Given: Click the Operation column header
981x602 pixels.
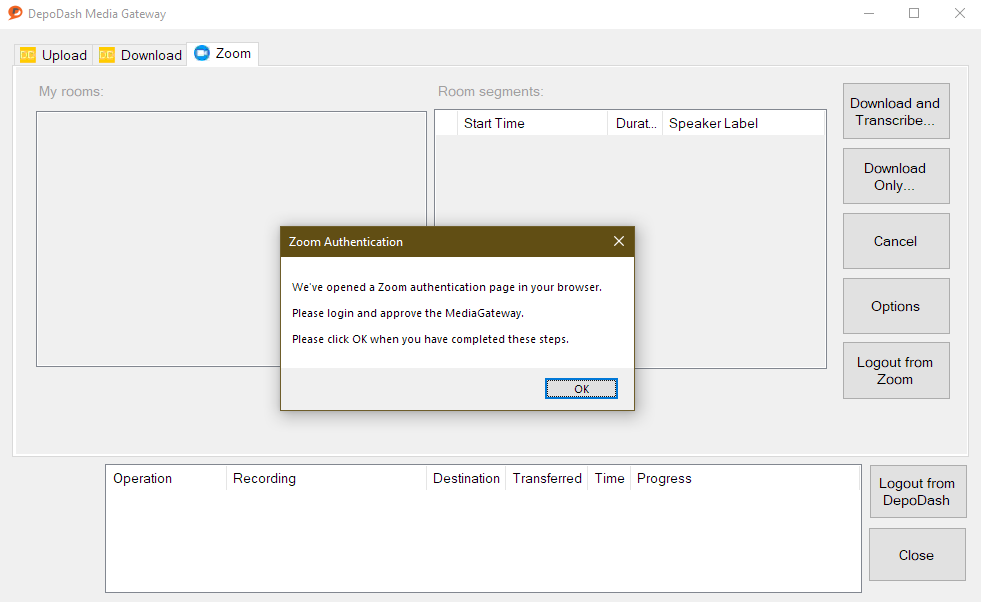Looking at the screenshot, I should point(166,479).
